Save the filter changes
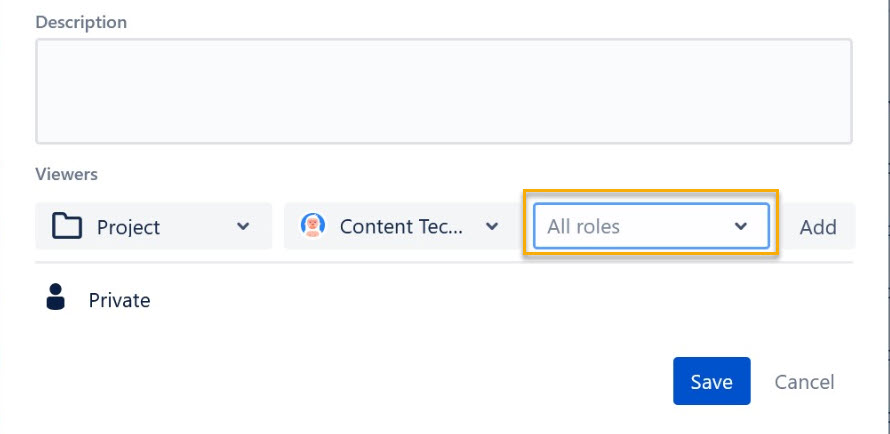The image size is (890, 434). 712,381
